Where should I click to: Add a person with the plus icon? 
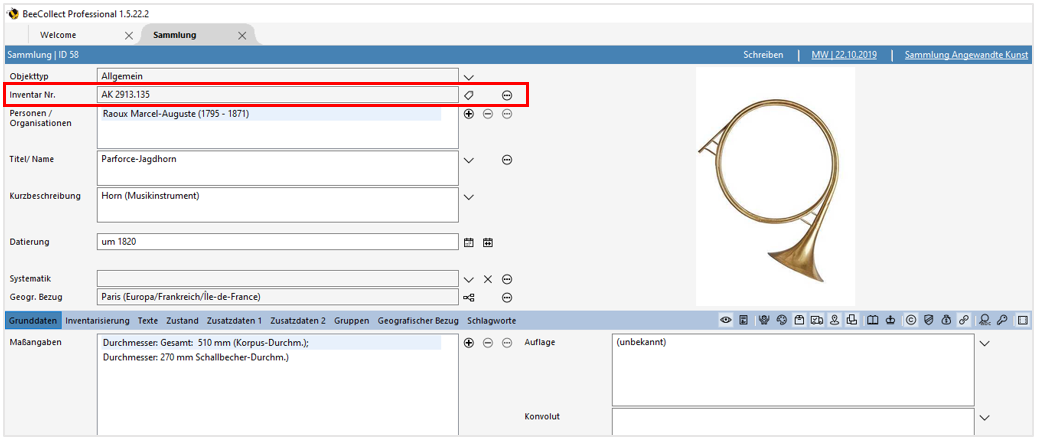469,114
